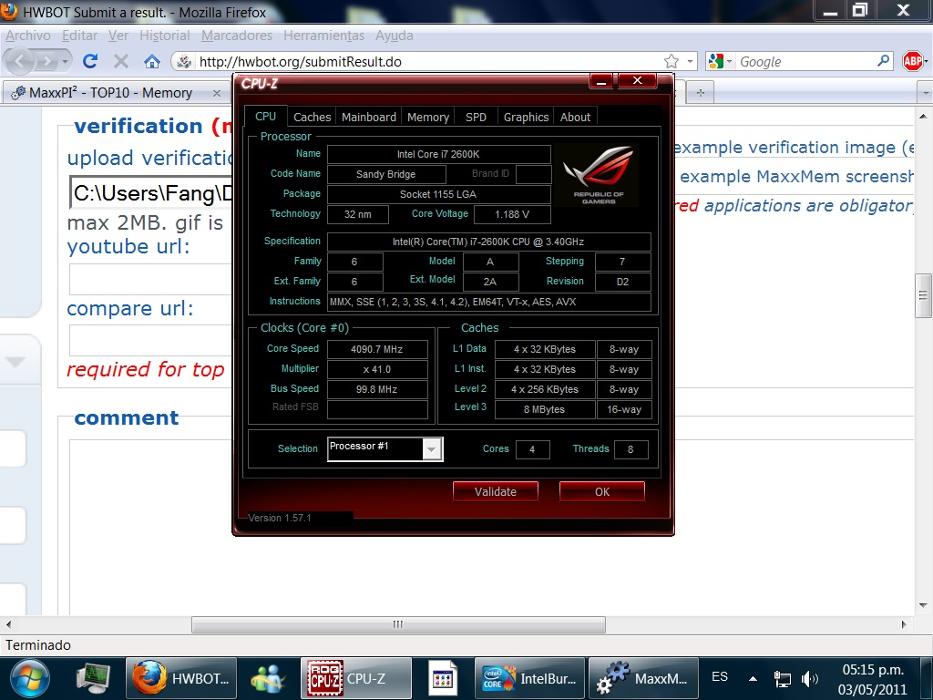The image size is (933, 700).
Task: Open volume speaker tray icon
Action: point(810,679)
